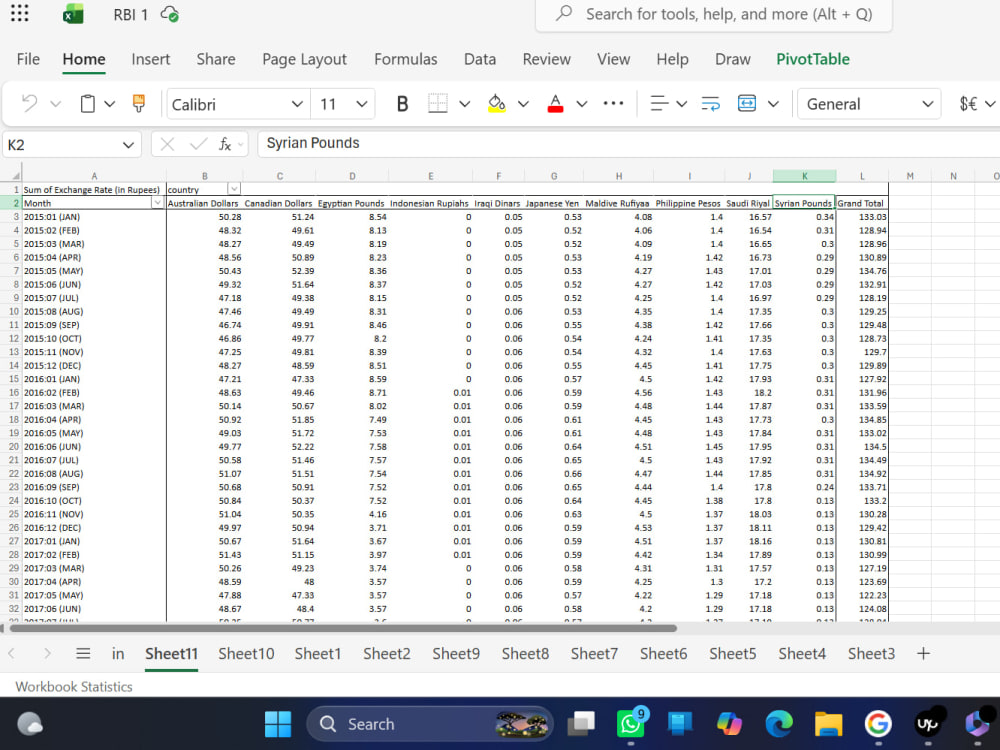This screenshot has width=1000, height=750.
Task: Select the Format Painter brush
Action: click(x=138, y=103)
